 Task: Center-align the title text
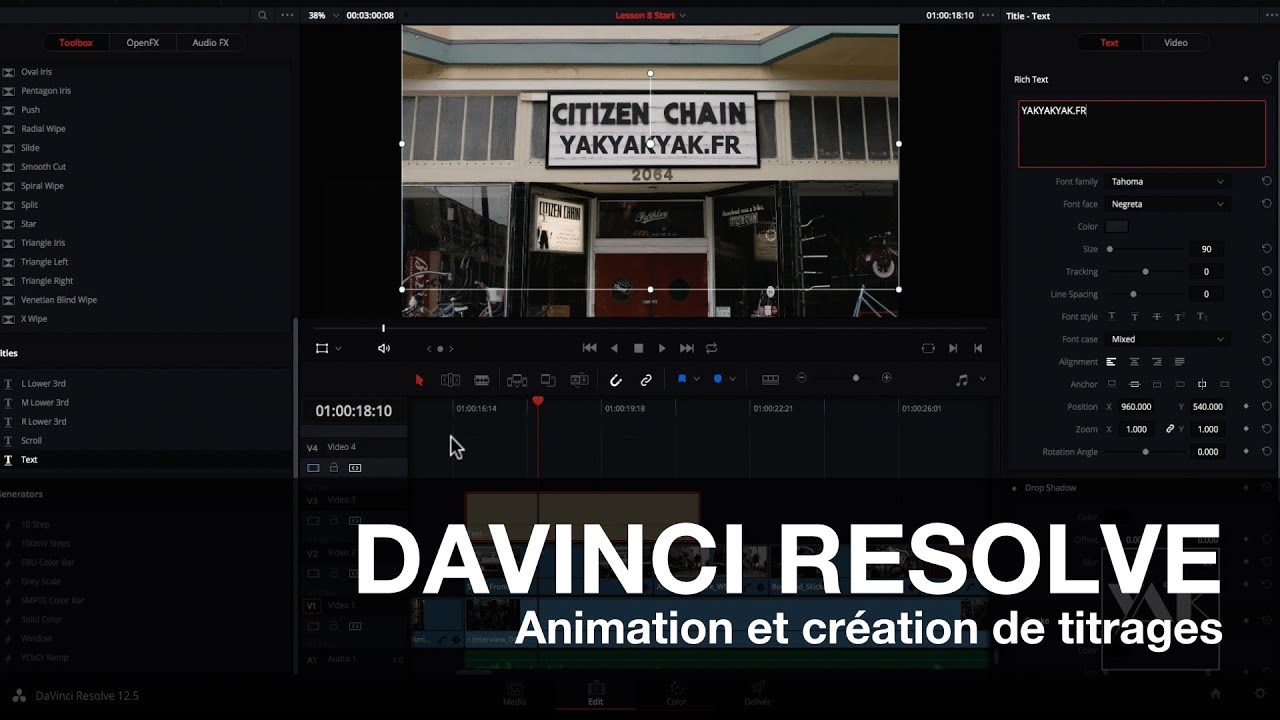click(1134, 362)
